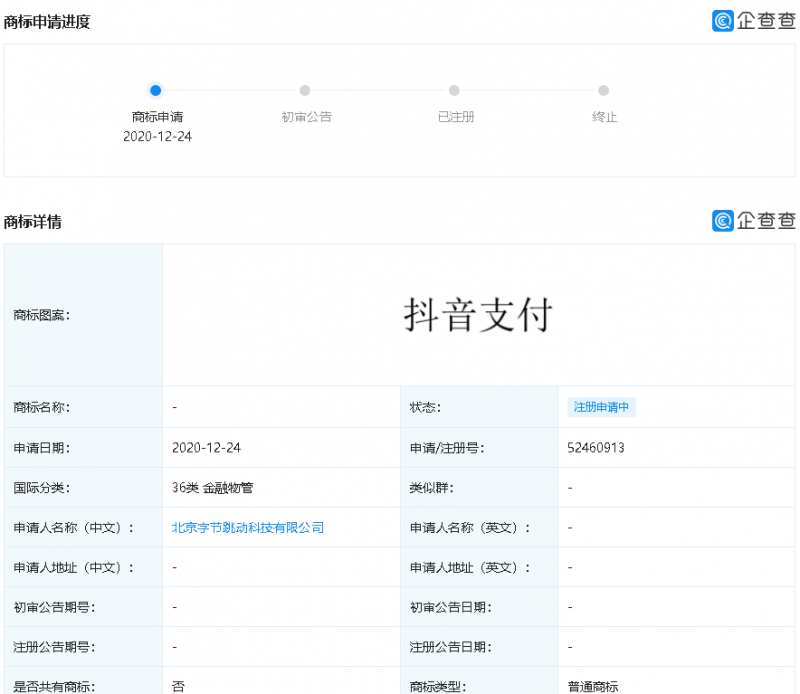Click the 否 value for 是否共有商标
Image resolution: width=800 pixels, height=694 pixels.
tap(178, 687)
